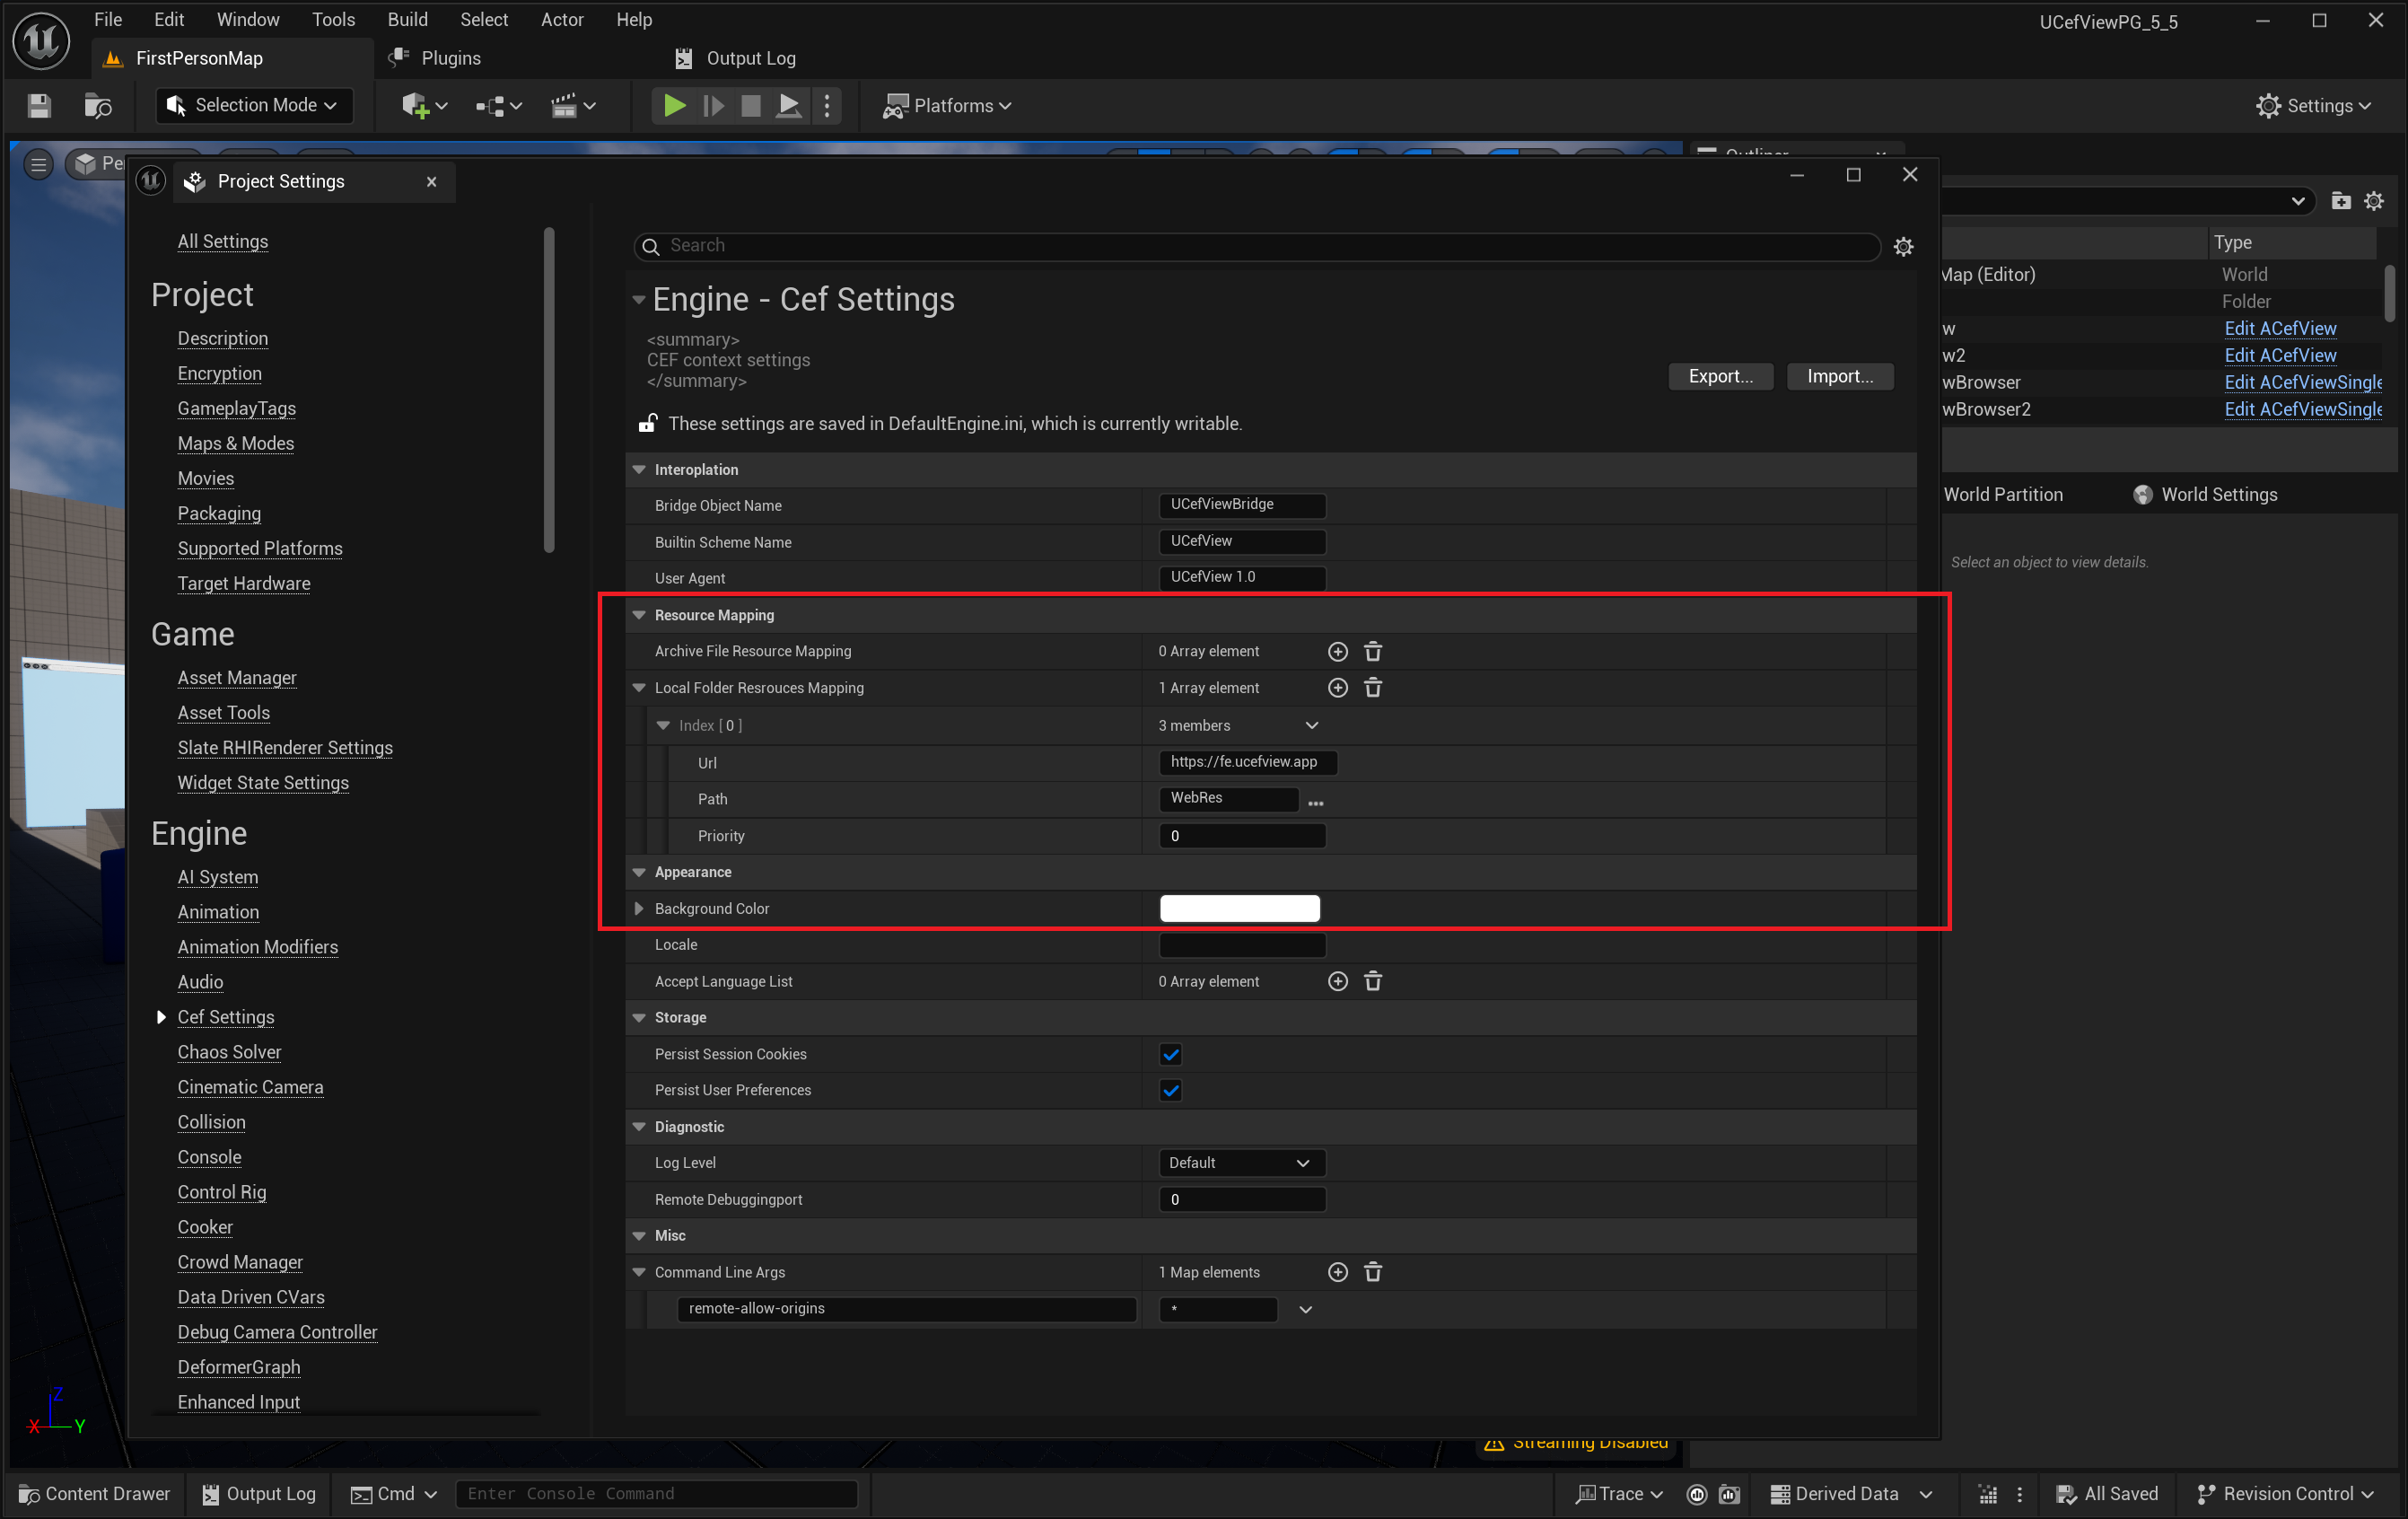The width and height of the screenshot is (2408, 1519).
Task: Open Content Drawer in the status bar
Action: tap(95, 1493)
